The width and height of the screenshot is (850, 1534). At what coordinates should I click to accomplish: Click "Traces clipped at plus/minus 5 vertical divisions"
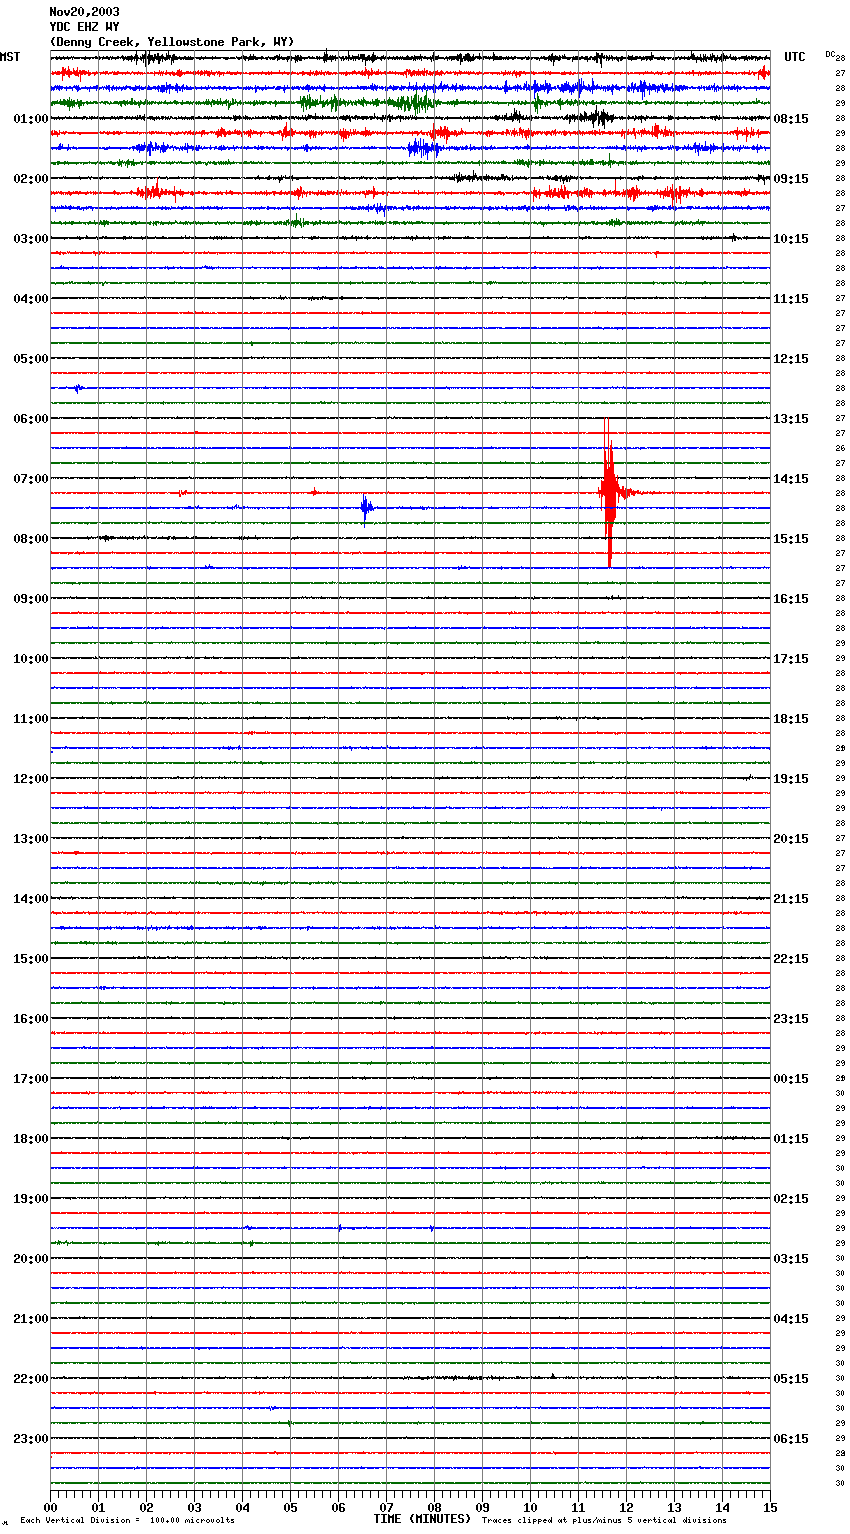(x=604, y=1520)
